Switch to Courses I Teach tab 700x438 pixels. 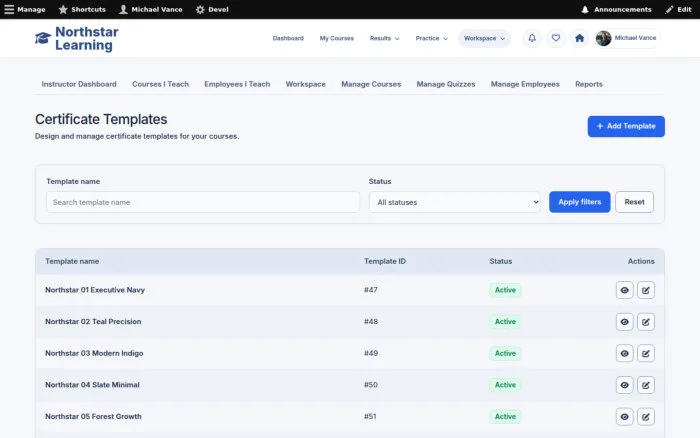160,84
